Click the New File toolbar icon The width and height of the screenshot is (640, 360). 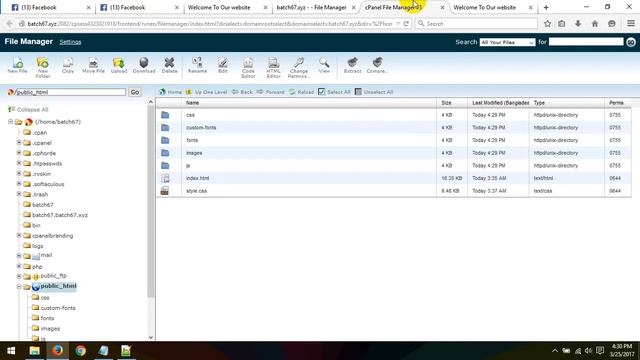click(x=18, y=65)
